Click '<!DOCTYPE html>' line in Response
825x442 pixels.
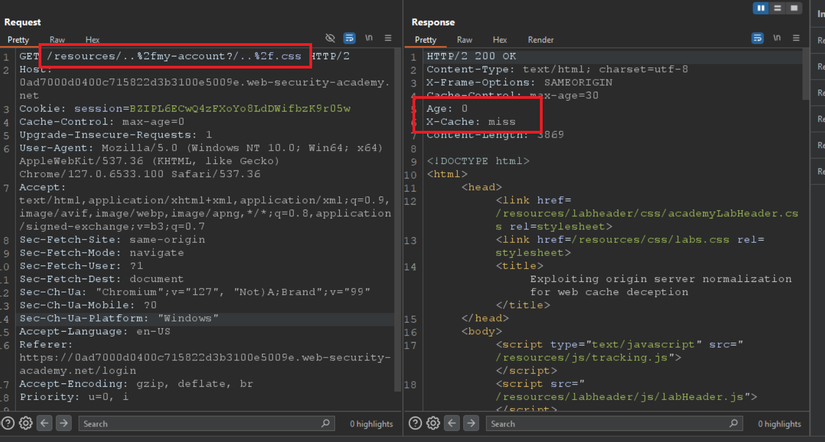[478, 161]
